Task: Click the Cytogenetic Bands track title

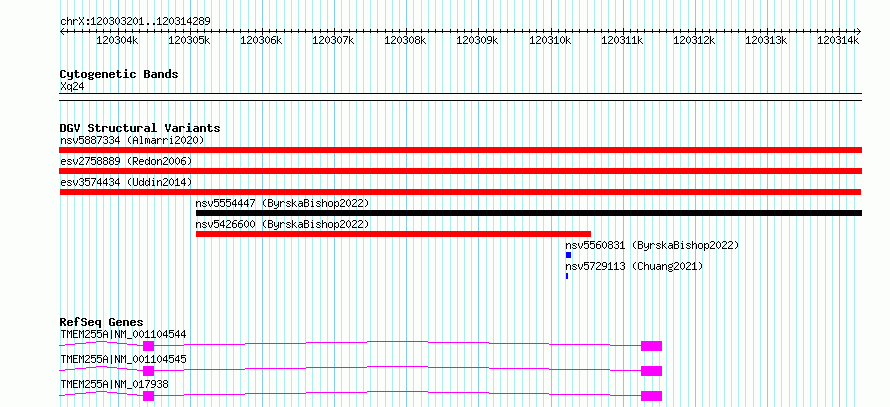Action: [x=119, y=74]
